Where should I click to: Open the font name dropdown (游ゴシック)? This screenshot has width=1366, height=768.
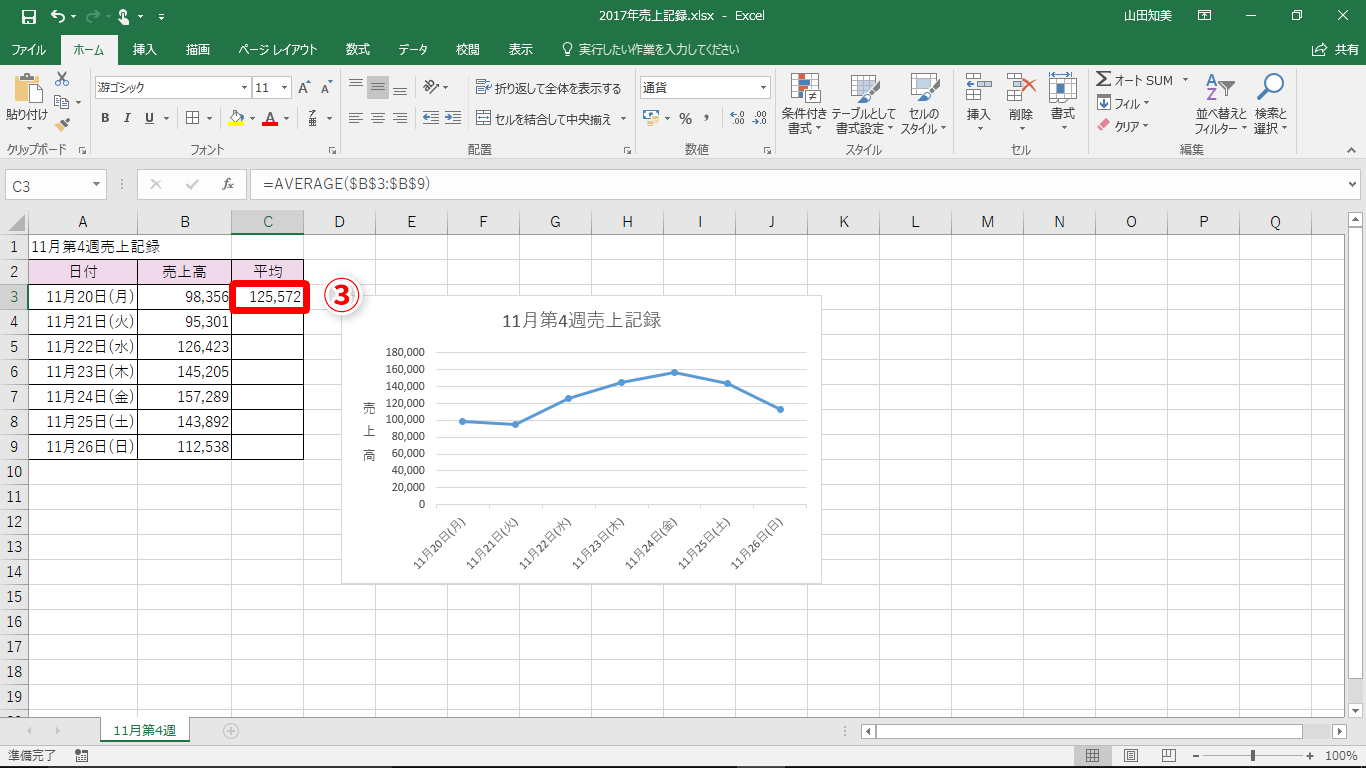click(242, 88)
